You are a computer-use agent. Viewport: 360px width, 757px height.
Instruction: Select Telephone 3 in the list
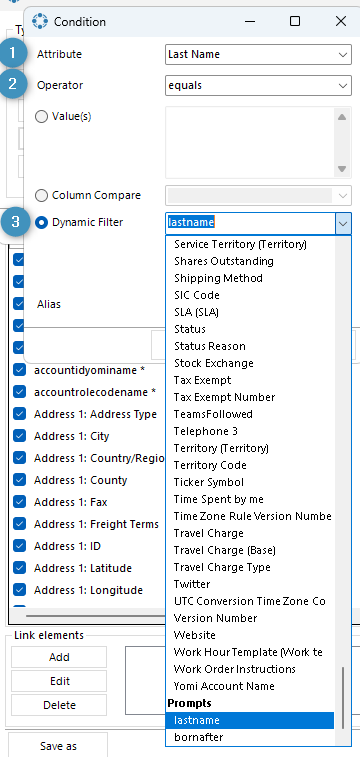click(x=206, y=431)
